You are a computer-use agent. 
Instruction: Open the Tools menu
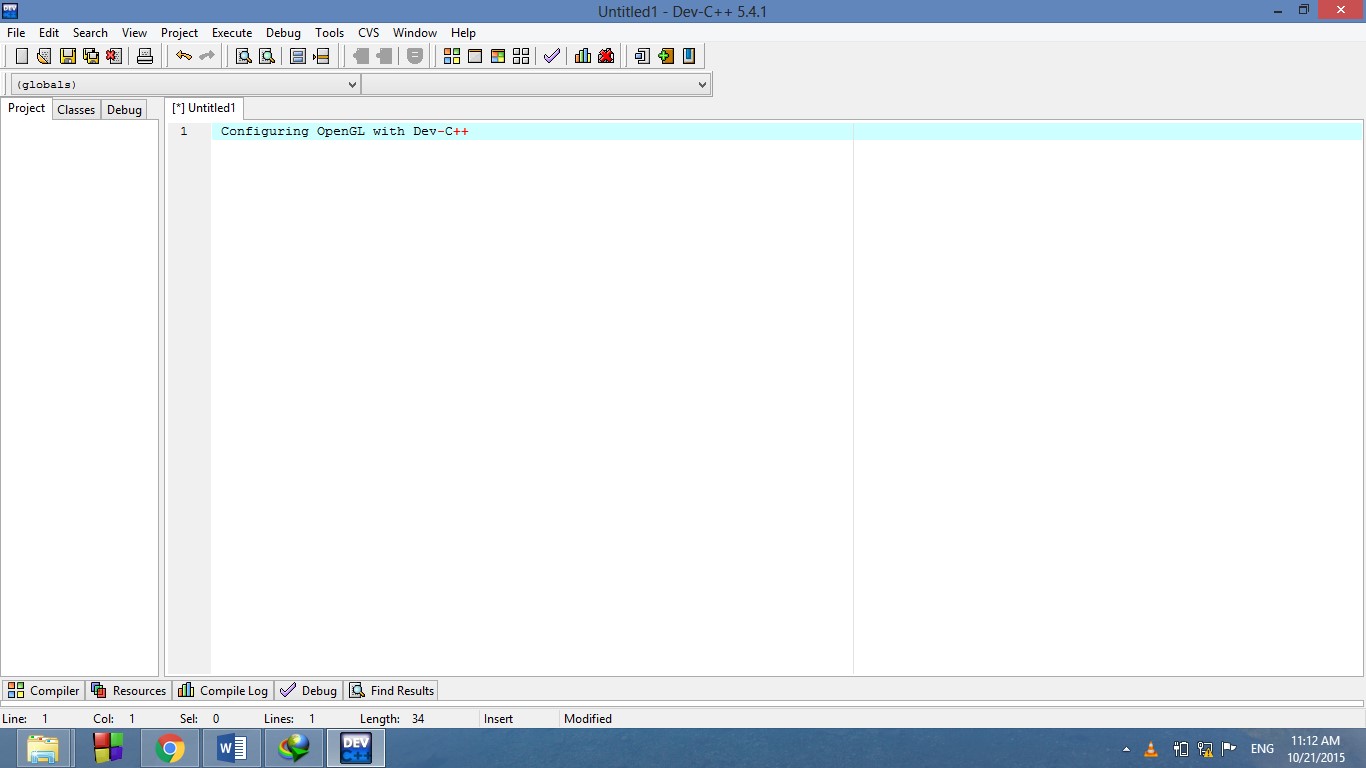[x=329, y=33]
